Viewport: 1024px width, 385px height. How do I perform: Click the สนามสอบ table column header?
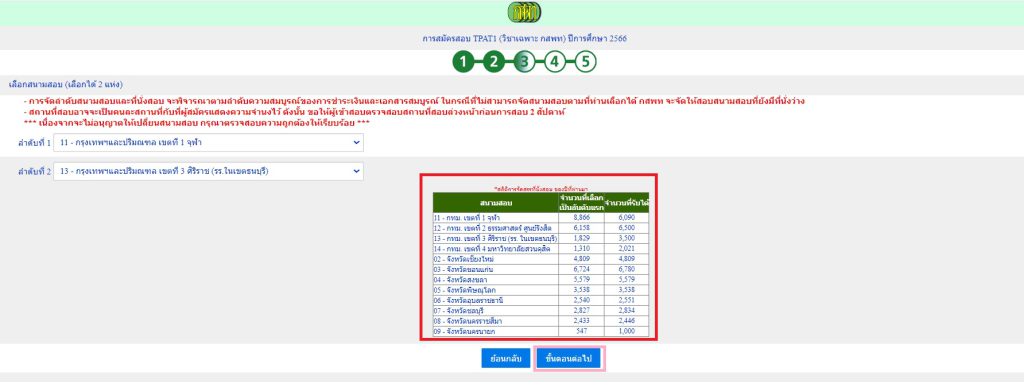coord(495,202)
